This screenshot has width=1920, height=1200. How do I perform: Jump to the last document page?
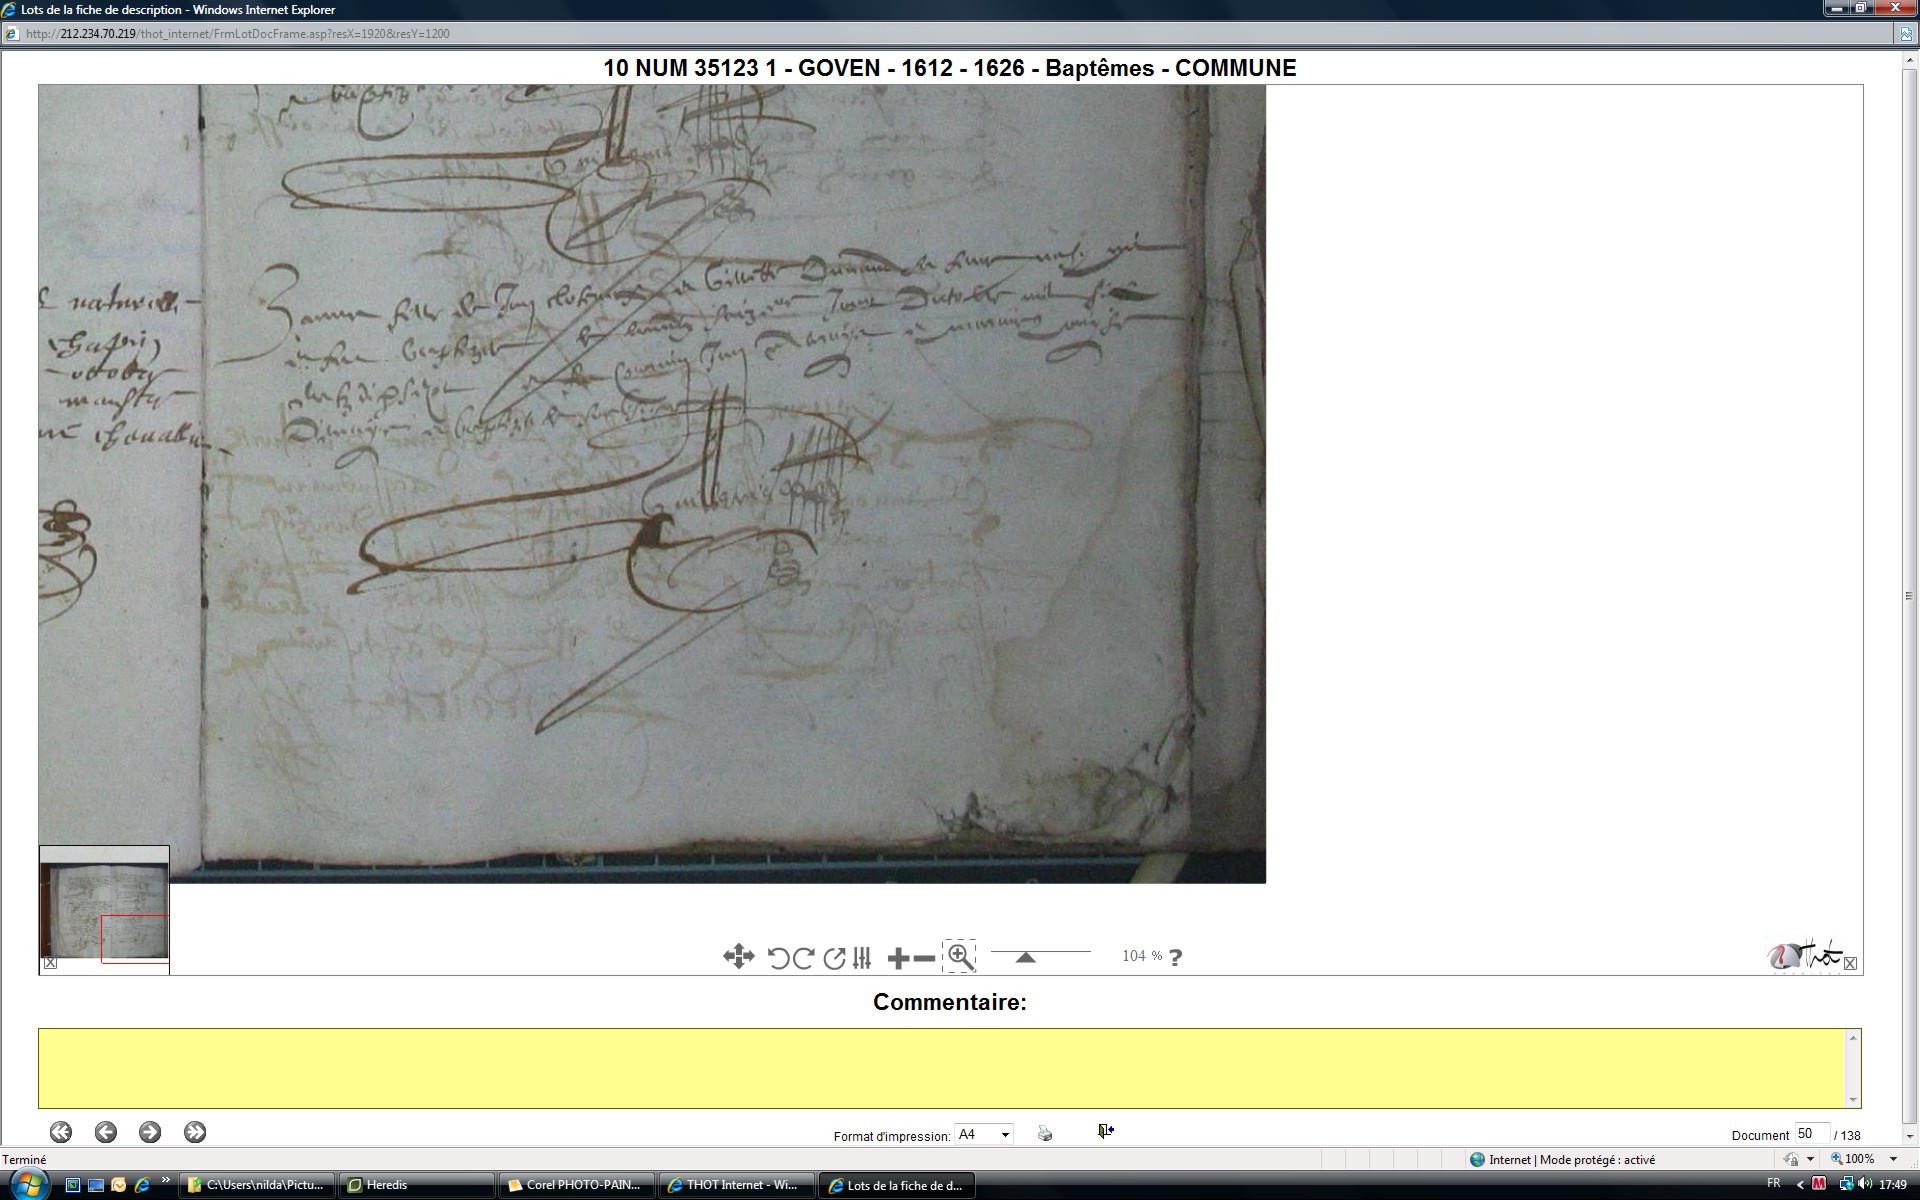point(195,1132)
